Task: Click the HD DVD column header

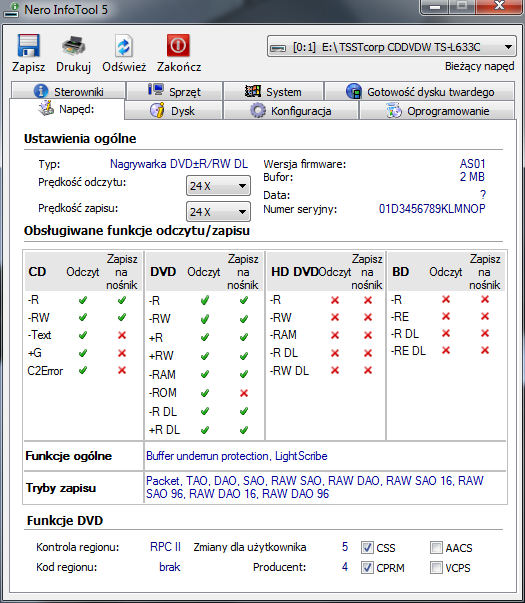Action: [295, 272]
